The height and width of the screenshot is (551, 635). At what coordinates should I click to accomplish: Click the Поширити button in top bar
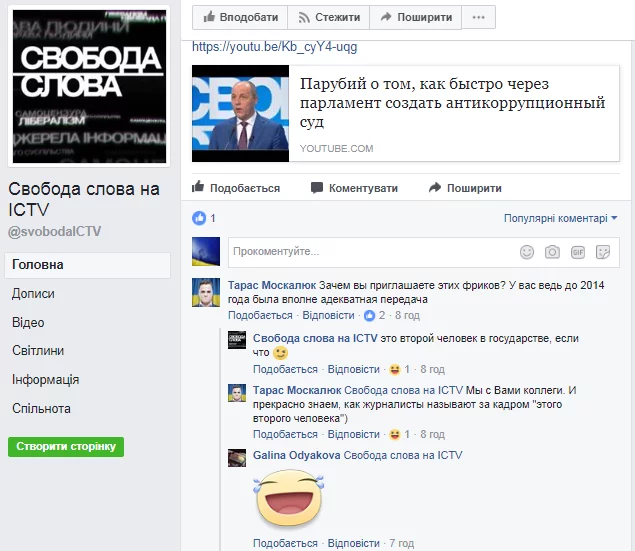[x=416, y=17]
